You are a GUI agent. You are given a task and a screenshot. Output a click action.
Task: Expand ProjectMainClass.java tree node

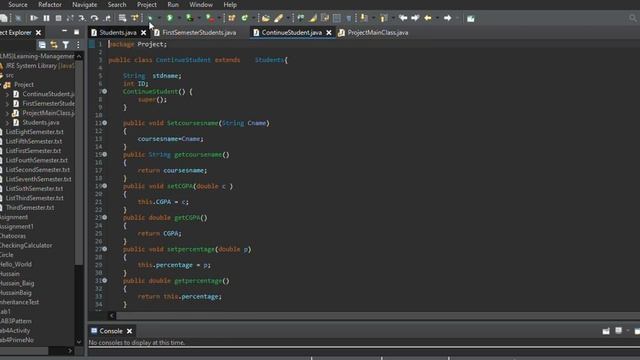click(7, 113)
